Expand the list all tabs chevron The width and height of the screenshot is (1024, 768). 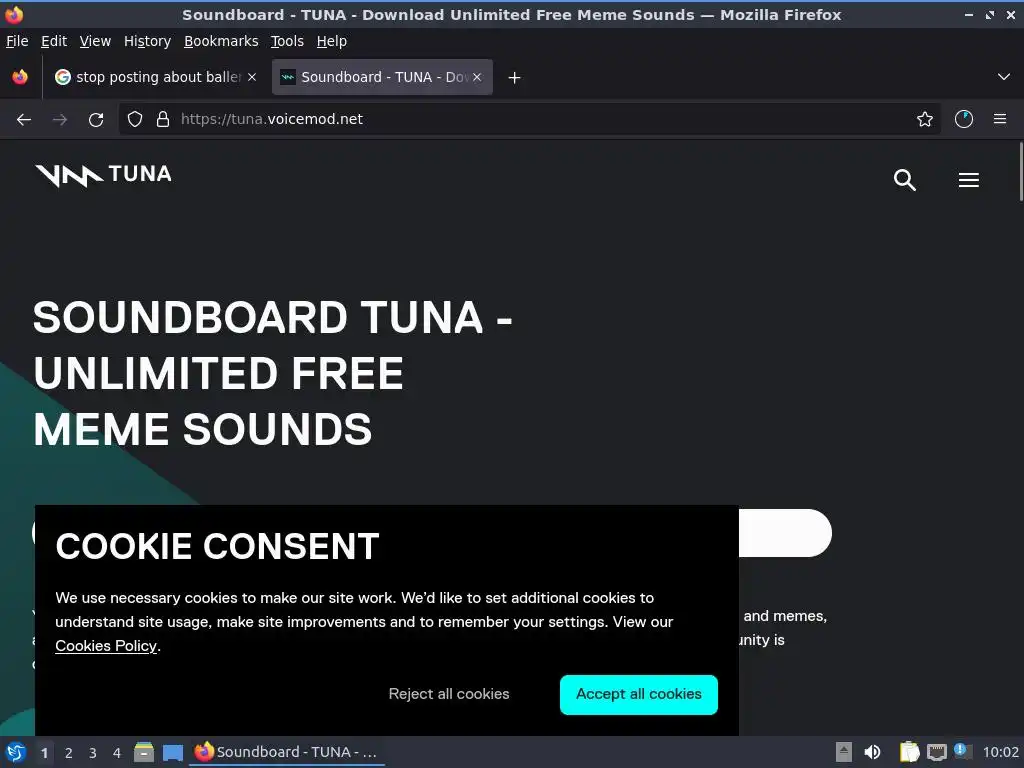(x=1004, y=77)
